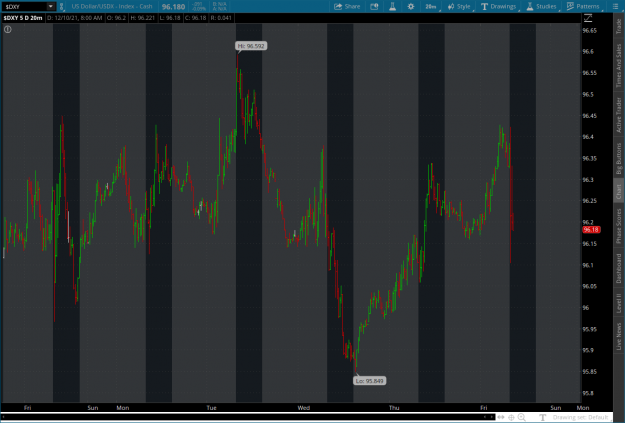
Task: Open the Studies dropdown menu
Action: coord(541,6)
